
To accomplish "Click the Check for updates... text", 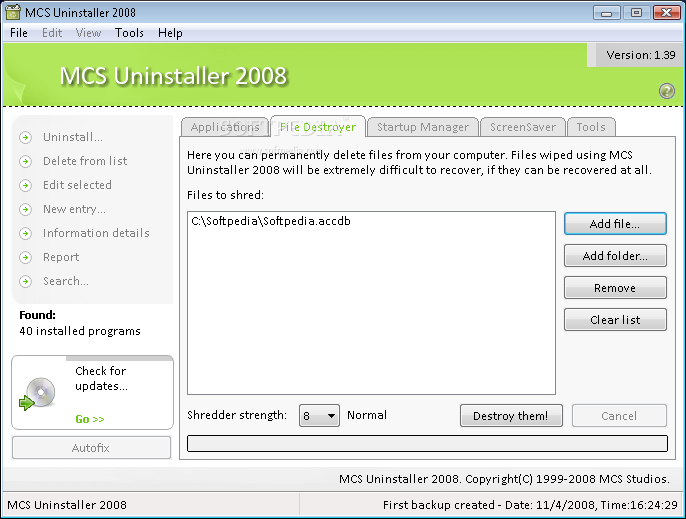I will point(102,379).
